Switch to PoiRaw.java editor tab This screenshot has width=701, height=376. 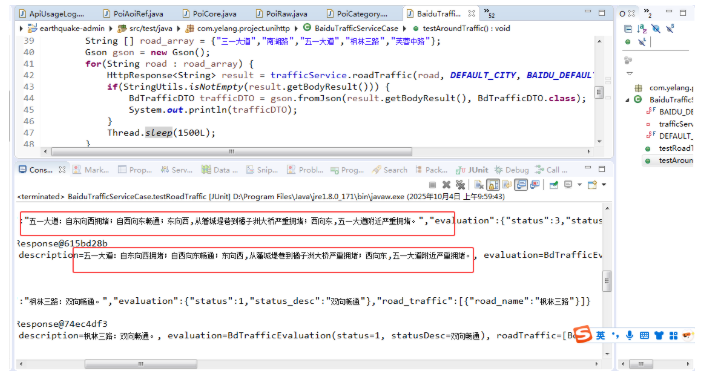pos(282,14)
